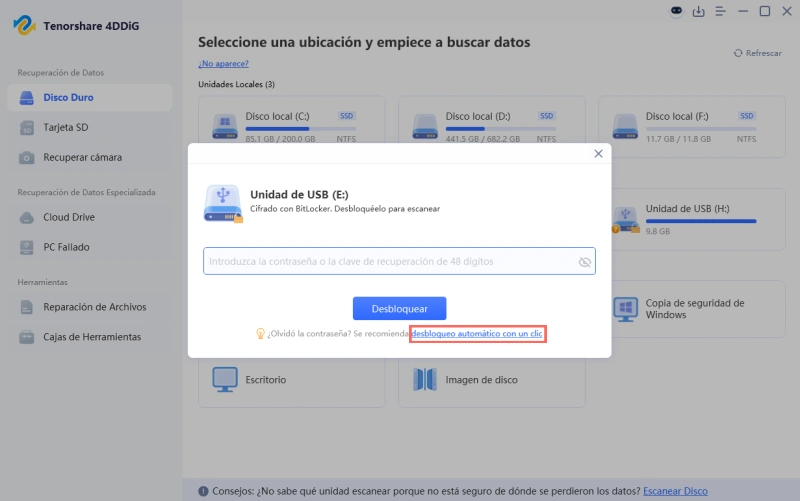Select the Disco local (F:) drive card
Image resolution: width=800 pixels, height=501 pixels.
[692, 127]
